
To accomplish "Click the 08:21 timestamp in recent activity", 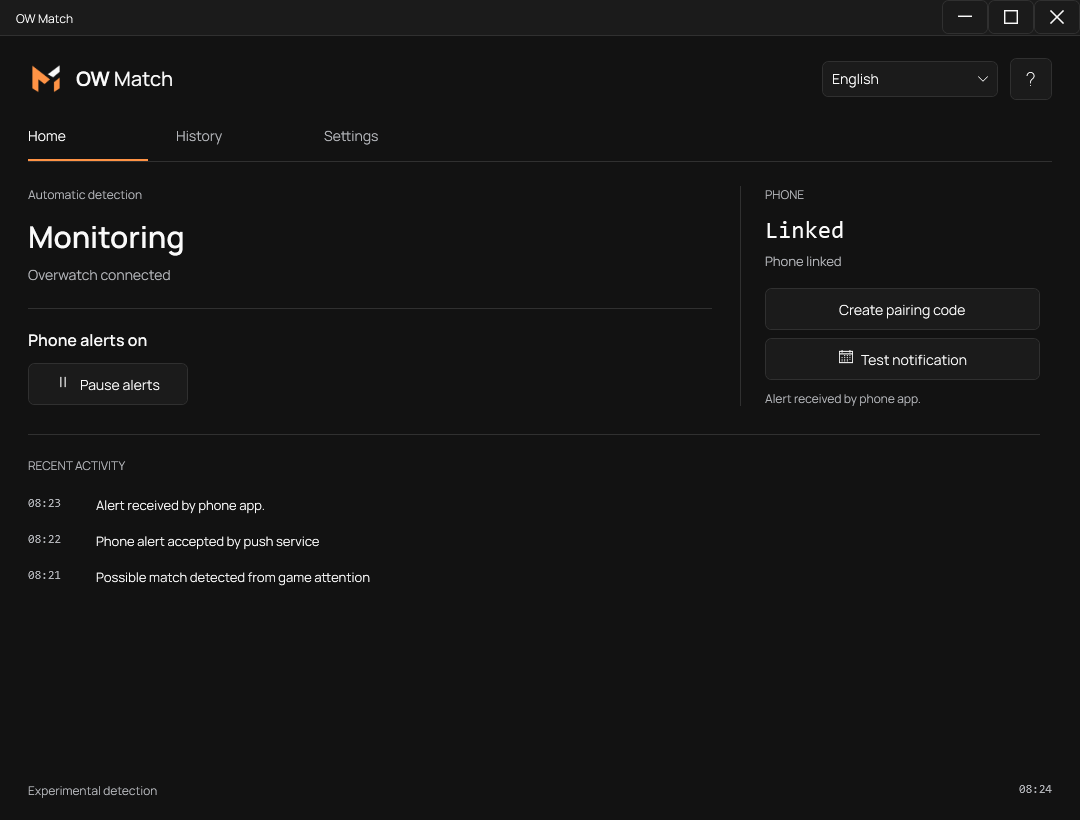I will coord(44,576).
